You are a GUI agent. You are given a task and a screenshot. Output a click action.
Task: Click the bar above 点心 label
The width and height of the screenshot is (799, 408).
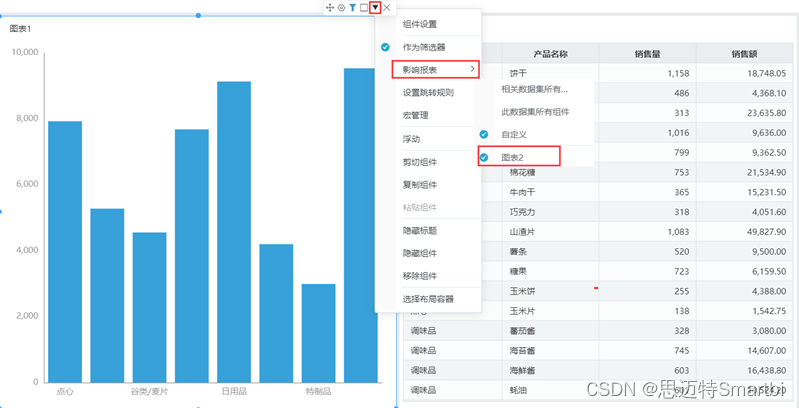[65, 252]
